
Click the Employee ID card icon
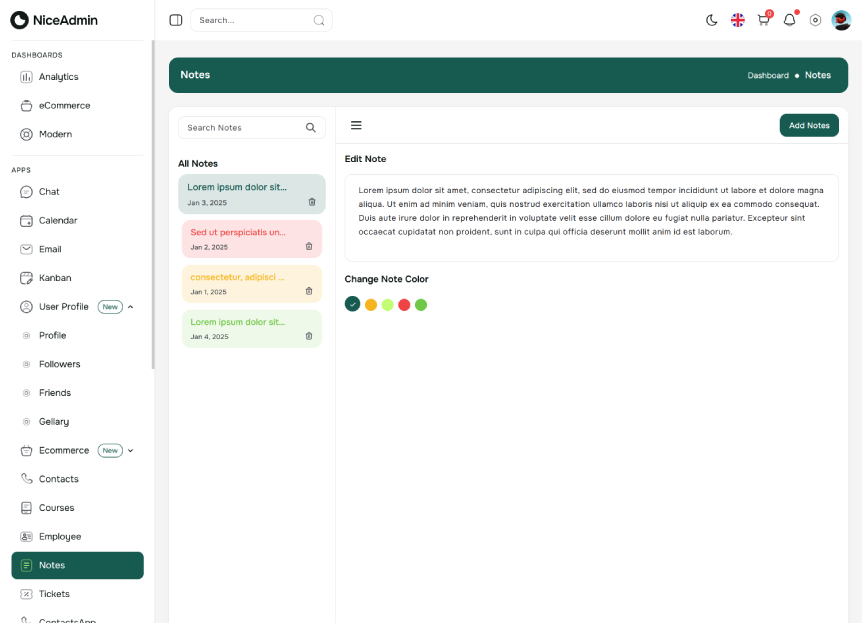26,536
